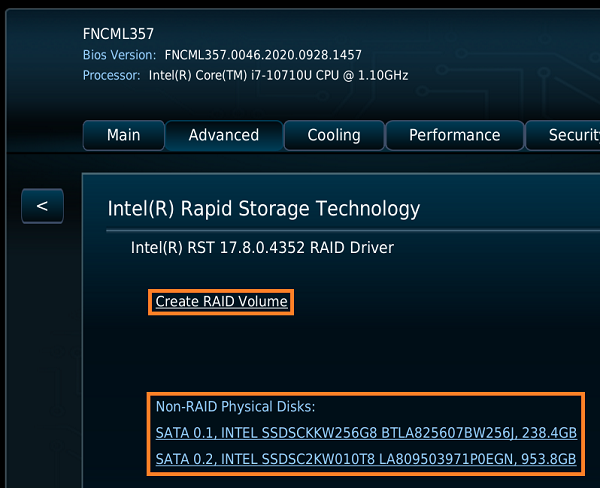This screenshot has height=488, width=600.
Task: Click the Non-RAID Physical Disks label
Action: (235, 407)
